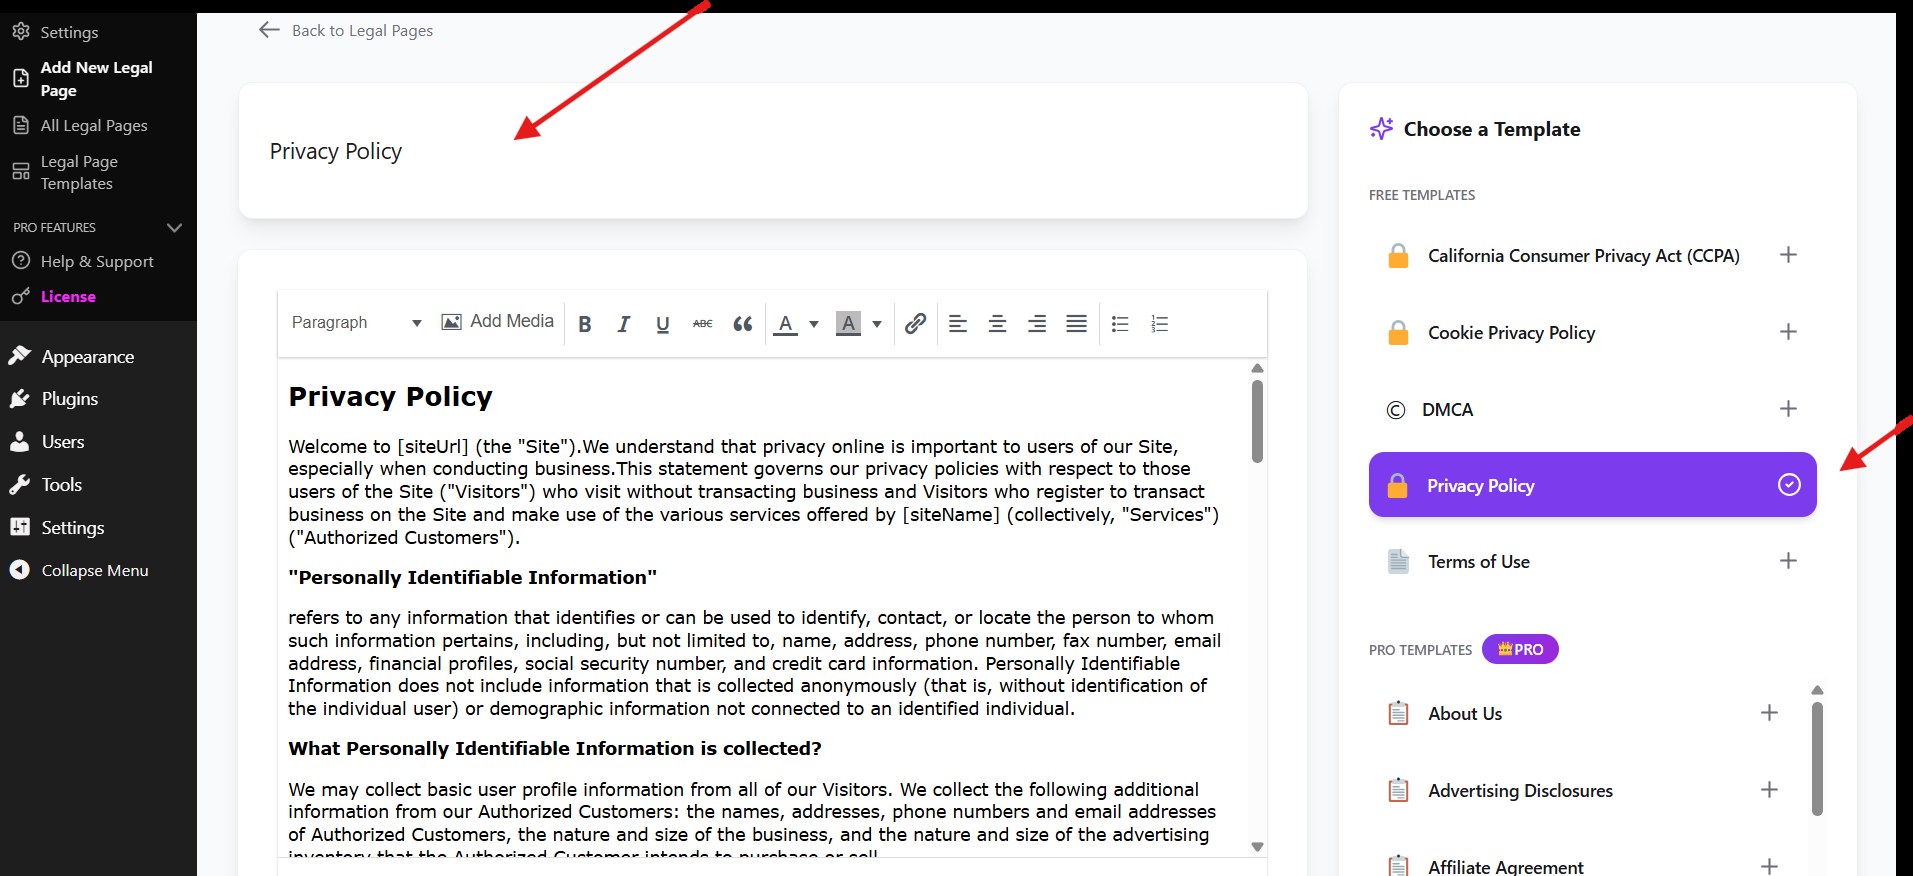1913x876 pixels.
Task: Add the Terms of Use template
Action: 1788,561
